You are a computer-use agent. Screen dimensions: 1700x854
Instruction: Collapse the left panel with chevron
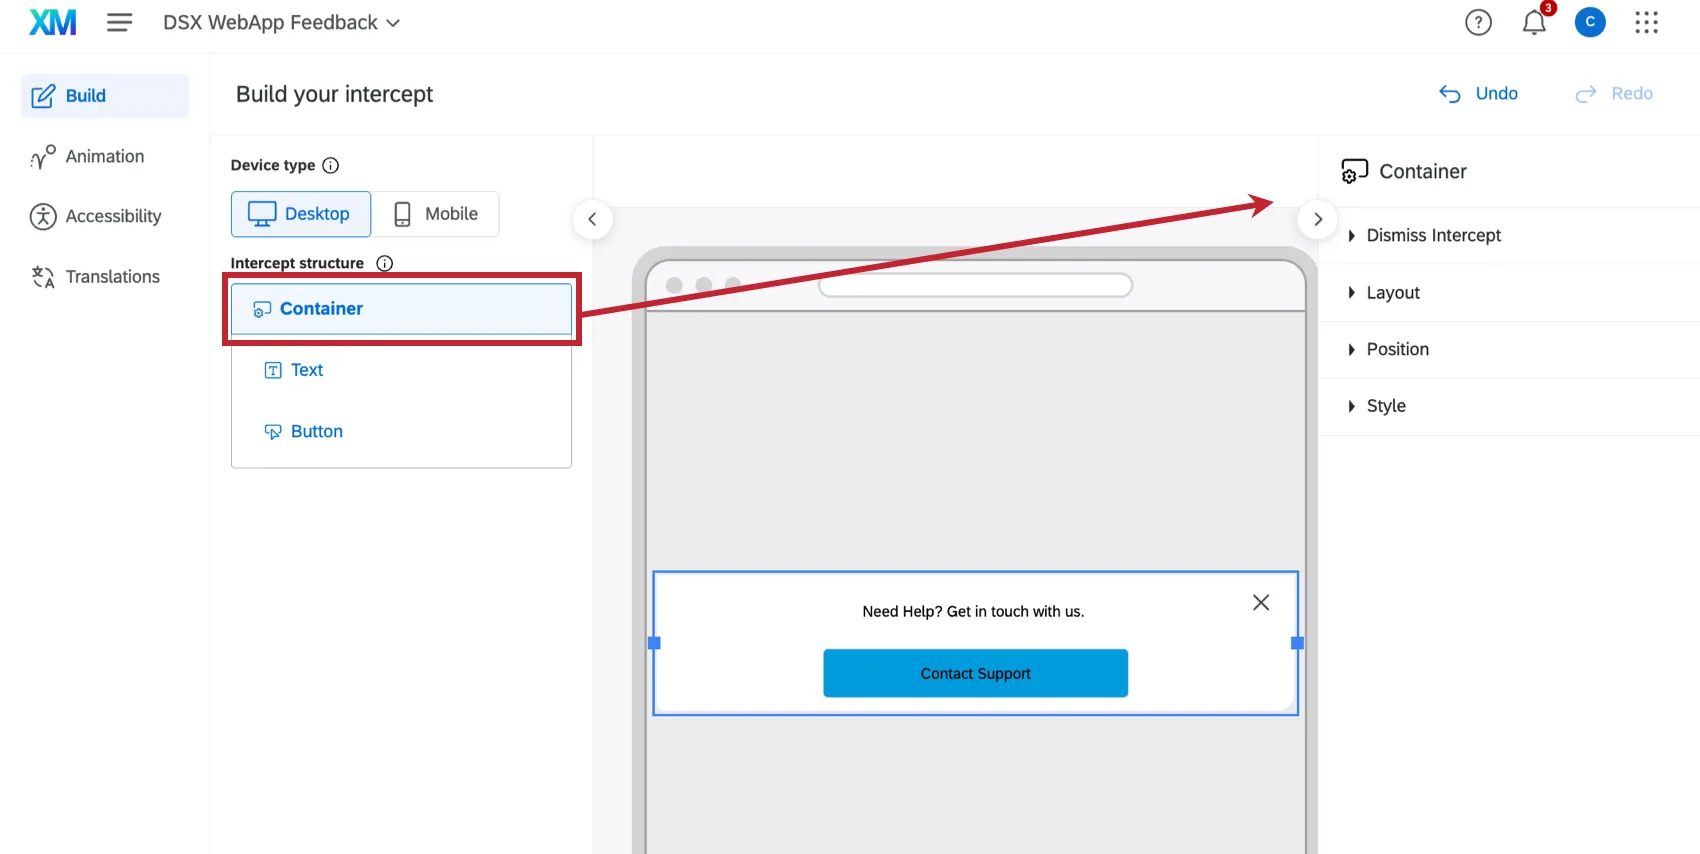[x=592, y=219]
